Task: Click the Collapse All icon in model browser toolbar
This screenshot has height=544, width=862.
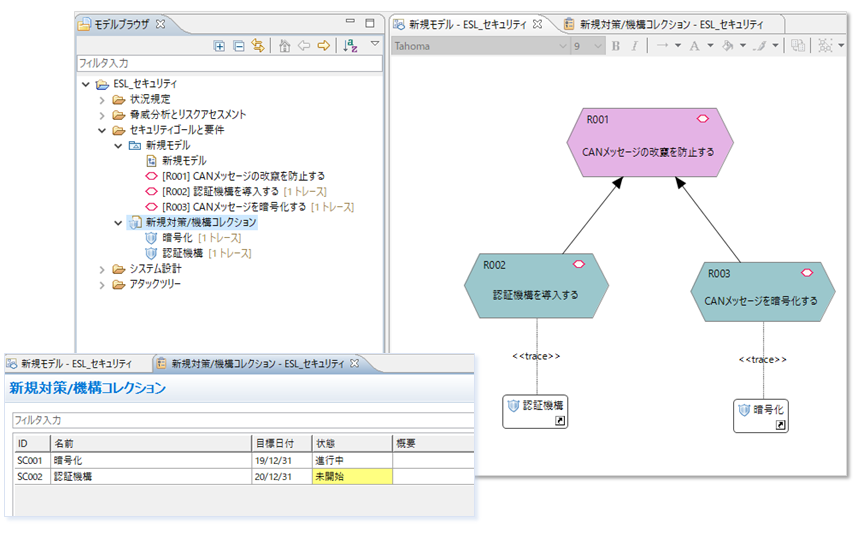Action: [239, 46]
